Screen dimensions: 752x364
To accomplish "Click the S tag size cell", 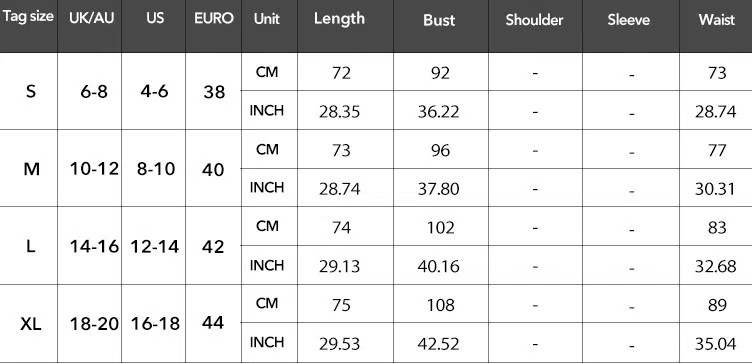I will (x=31, y=91).
